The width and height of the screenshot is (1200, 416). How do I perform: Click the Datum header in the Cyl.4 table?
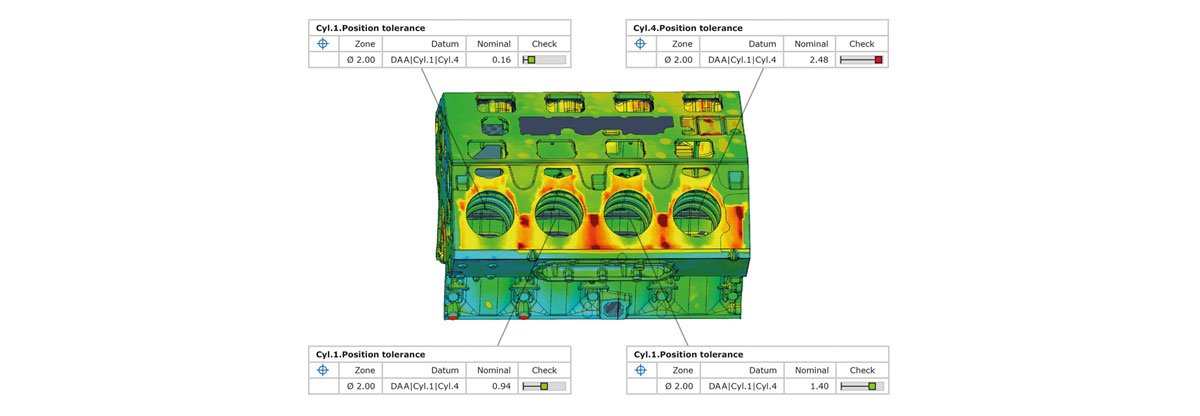click(762, 44)
